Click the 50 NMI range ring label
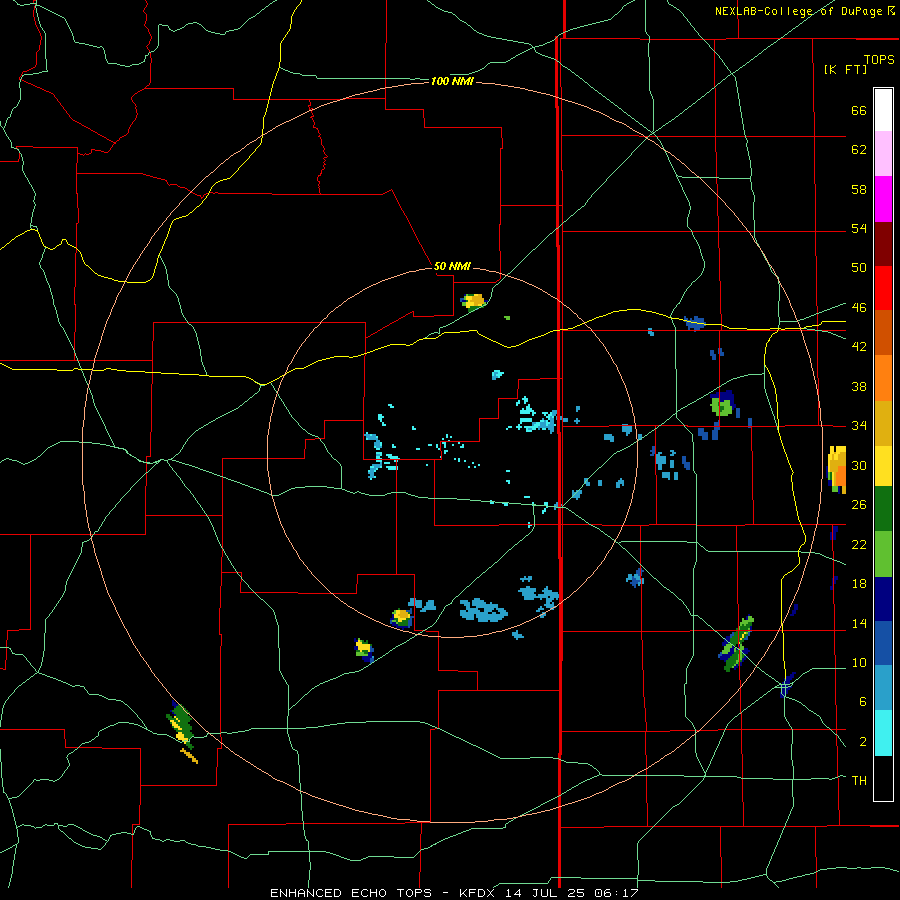The height and width of the screenshot is (900, 900). pyautogui.click(x=452, y=266)
